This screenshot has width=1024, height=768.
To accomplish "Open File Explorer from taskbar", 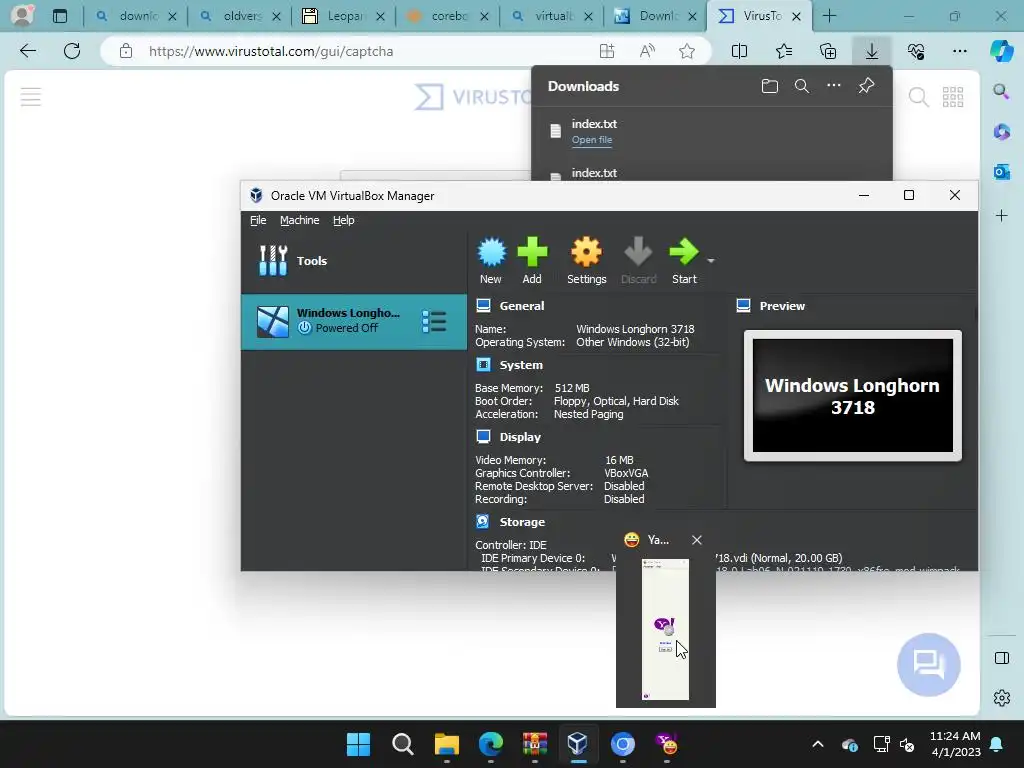I will 447,744.
